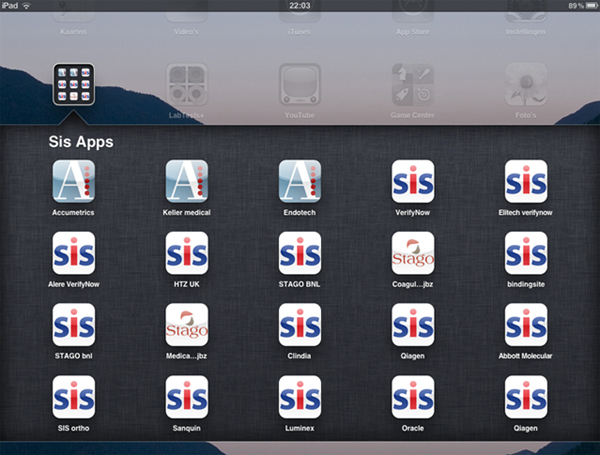Open the Clindia app
Viewport: 600px width, 455px height.
(x=299, y=325)
